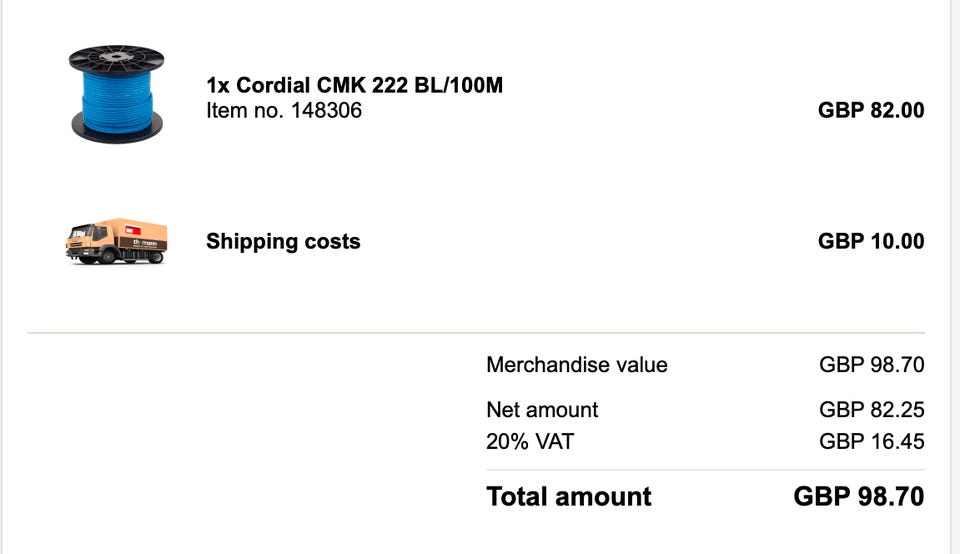Screen dimensions: 960x554
Task: Click the Net amount label
Action: coord(542,410)
